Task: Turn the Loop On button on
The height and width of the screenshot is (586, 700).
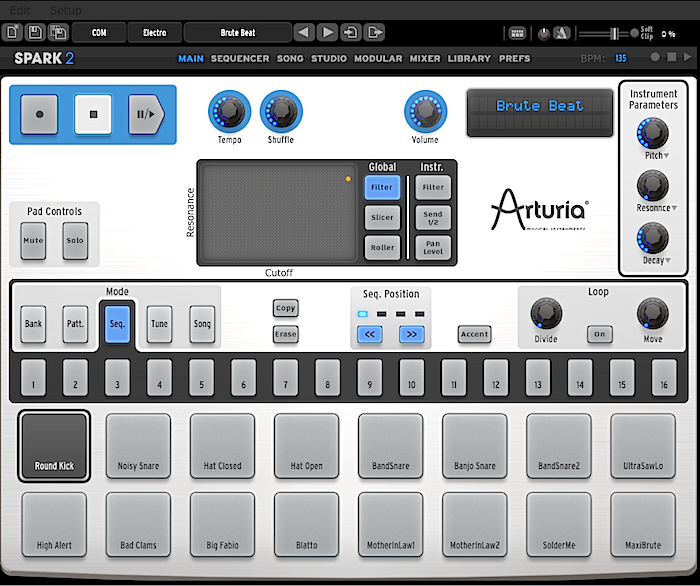Action: pyautogui.click(x=600, y=334)
